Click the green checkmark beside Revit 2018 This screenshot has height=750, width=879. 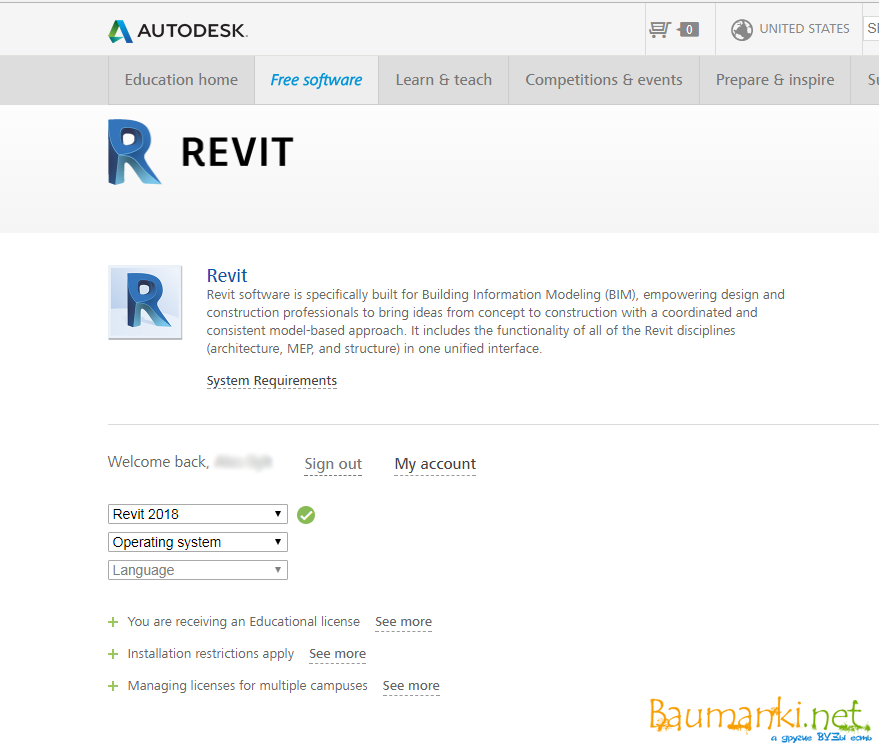pos(306,515)
